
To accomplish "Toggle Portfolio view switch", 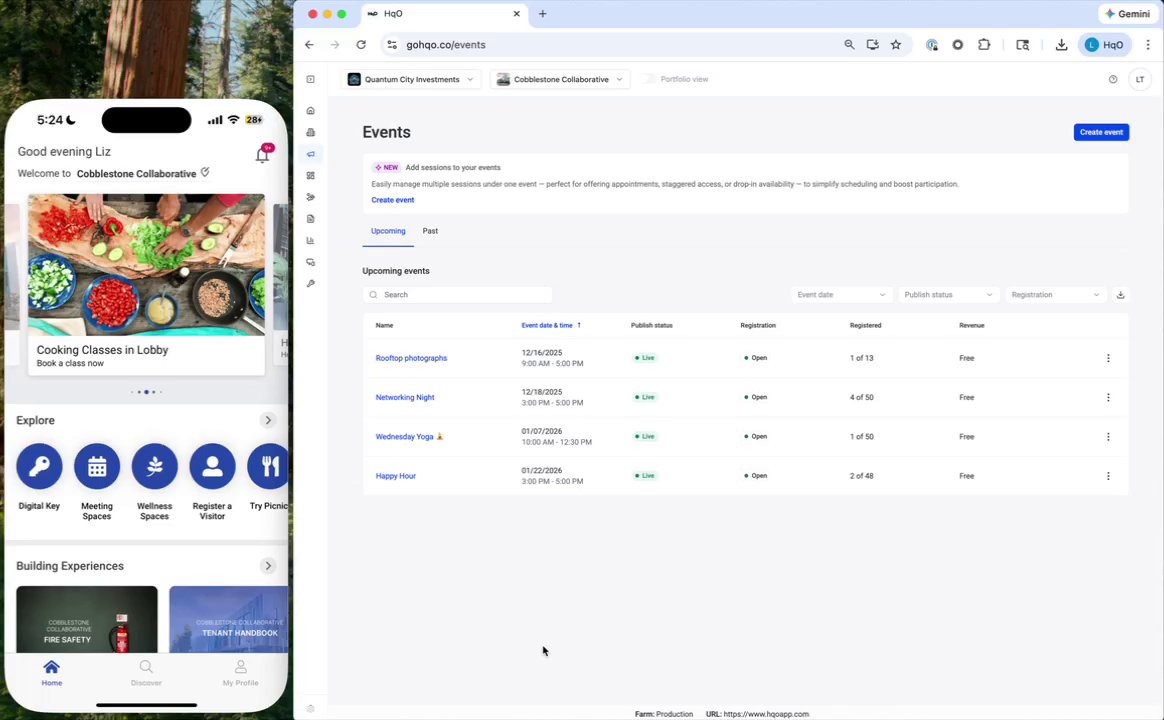I will (649, 79).
